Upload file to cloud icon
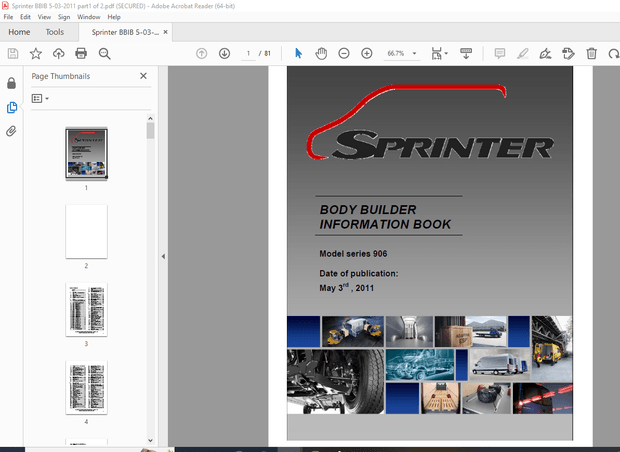This screenshot has width=620, height=452. [59, 53]
